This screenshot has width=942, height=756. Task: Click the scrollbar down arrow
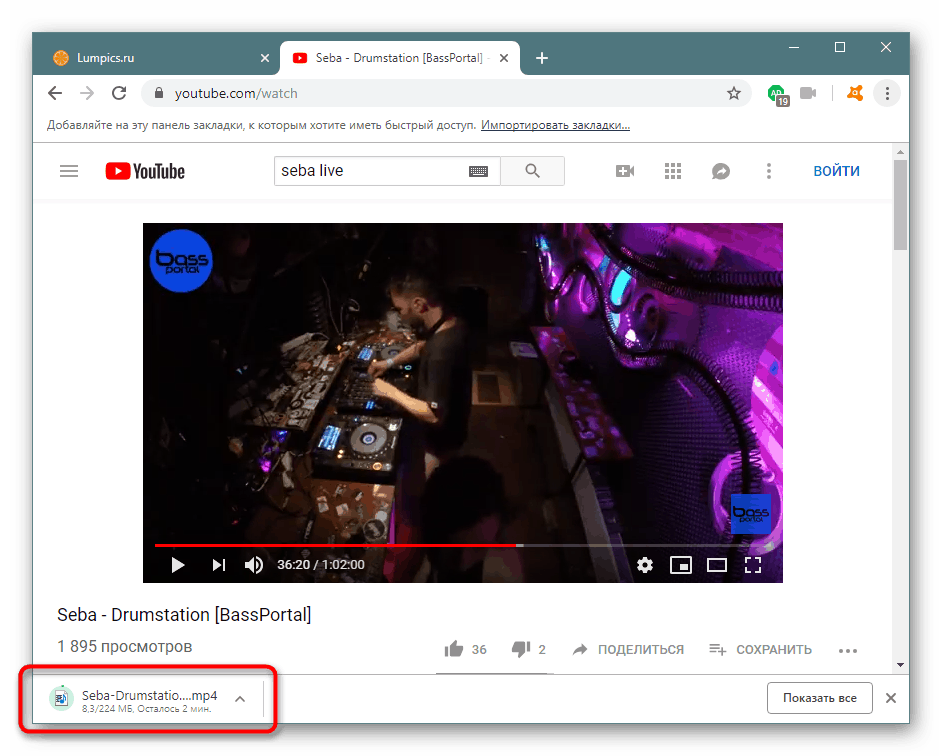point(900,665)
